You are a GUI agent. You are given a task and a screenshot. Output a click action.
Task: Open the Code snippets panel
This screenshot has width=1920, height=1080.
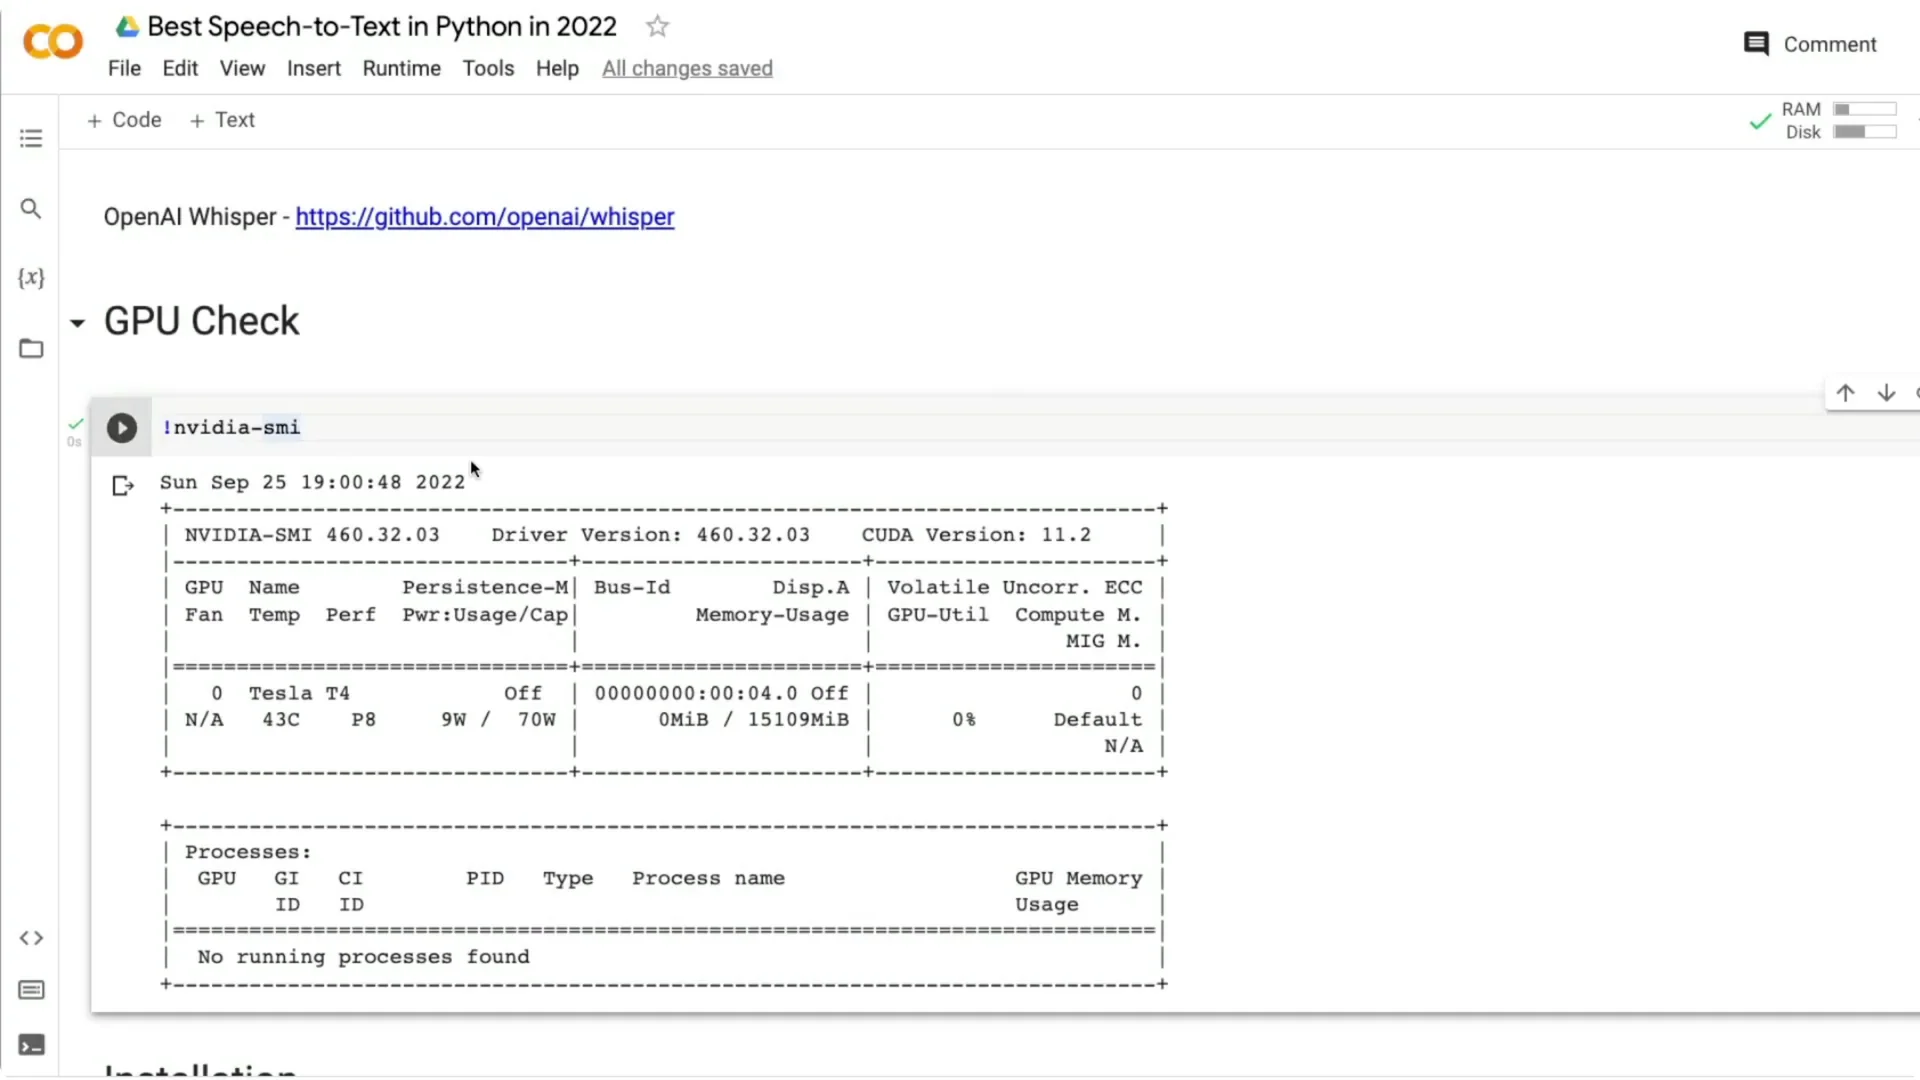31,938
